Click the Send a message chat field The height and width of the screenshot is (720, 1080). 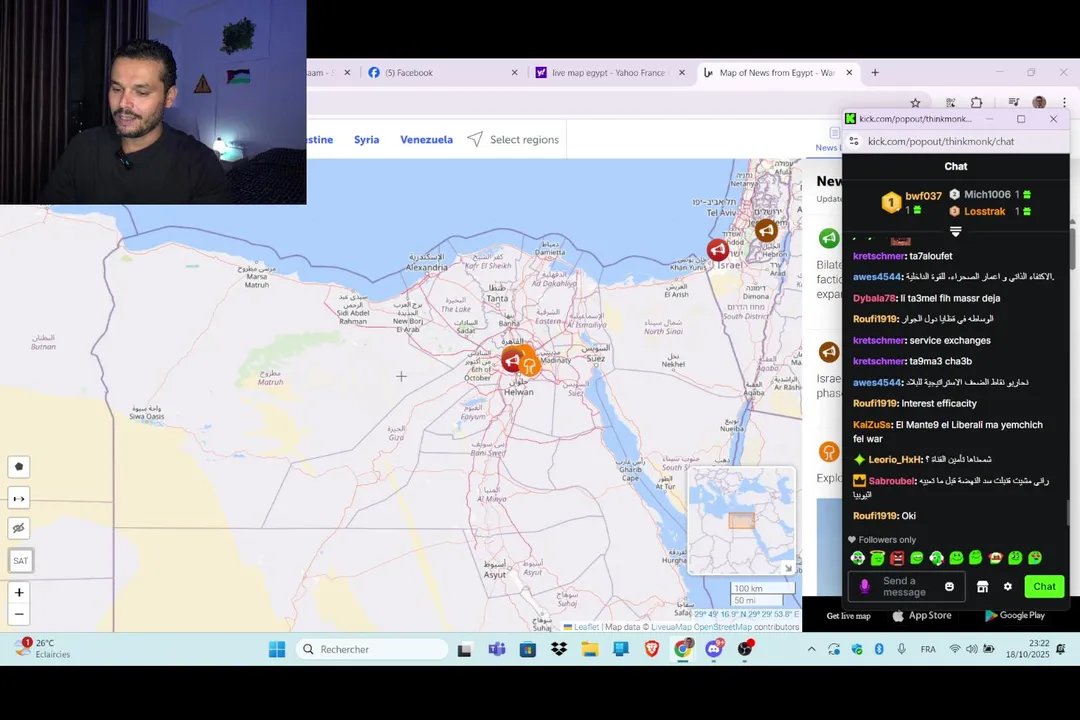907,586
